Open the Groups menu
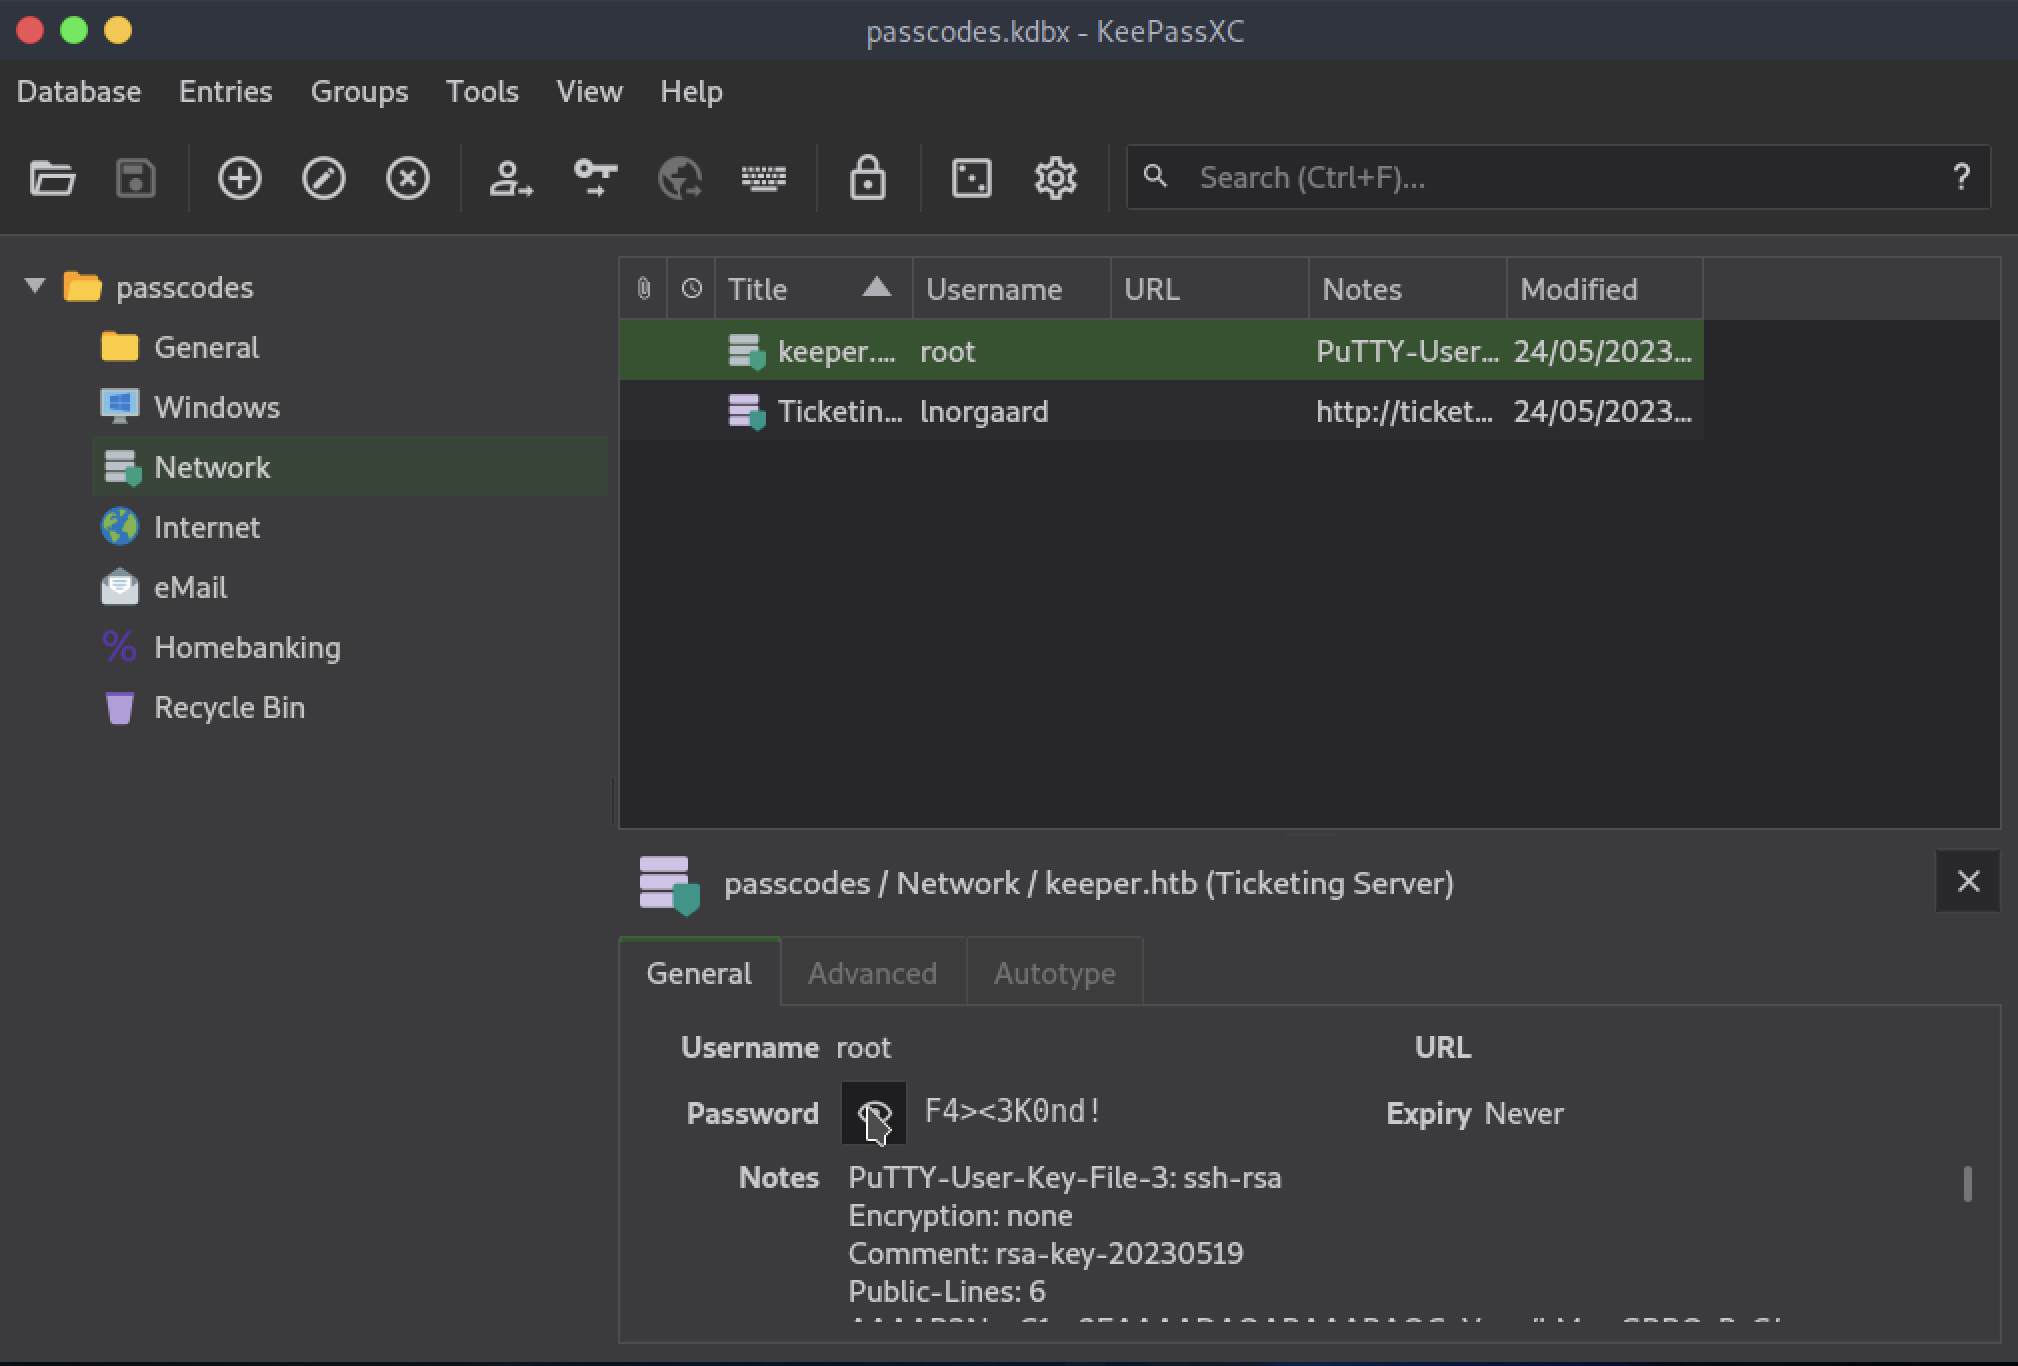The image size is (2018, 1366). [360, 92]
